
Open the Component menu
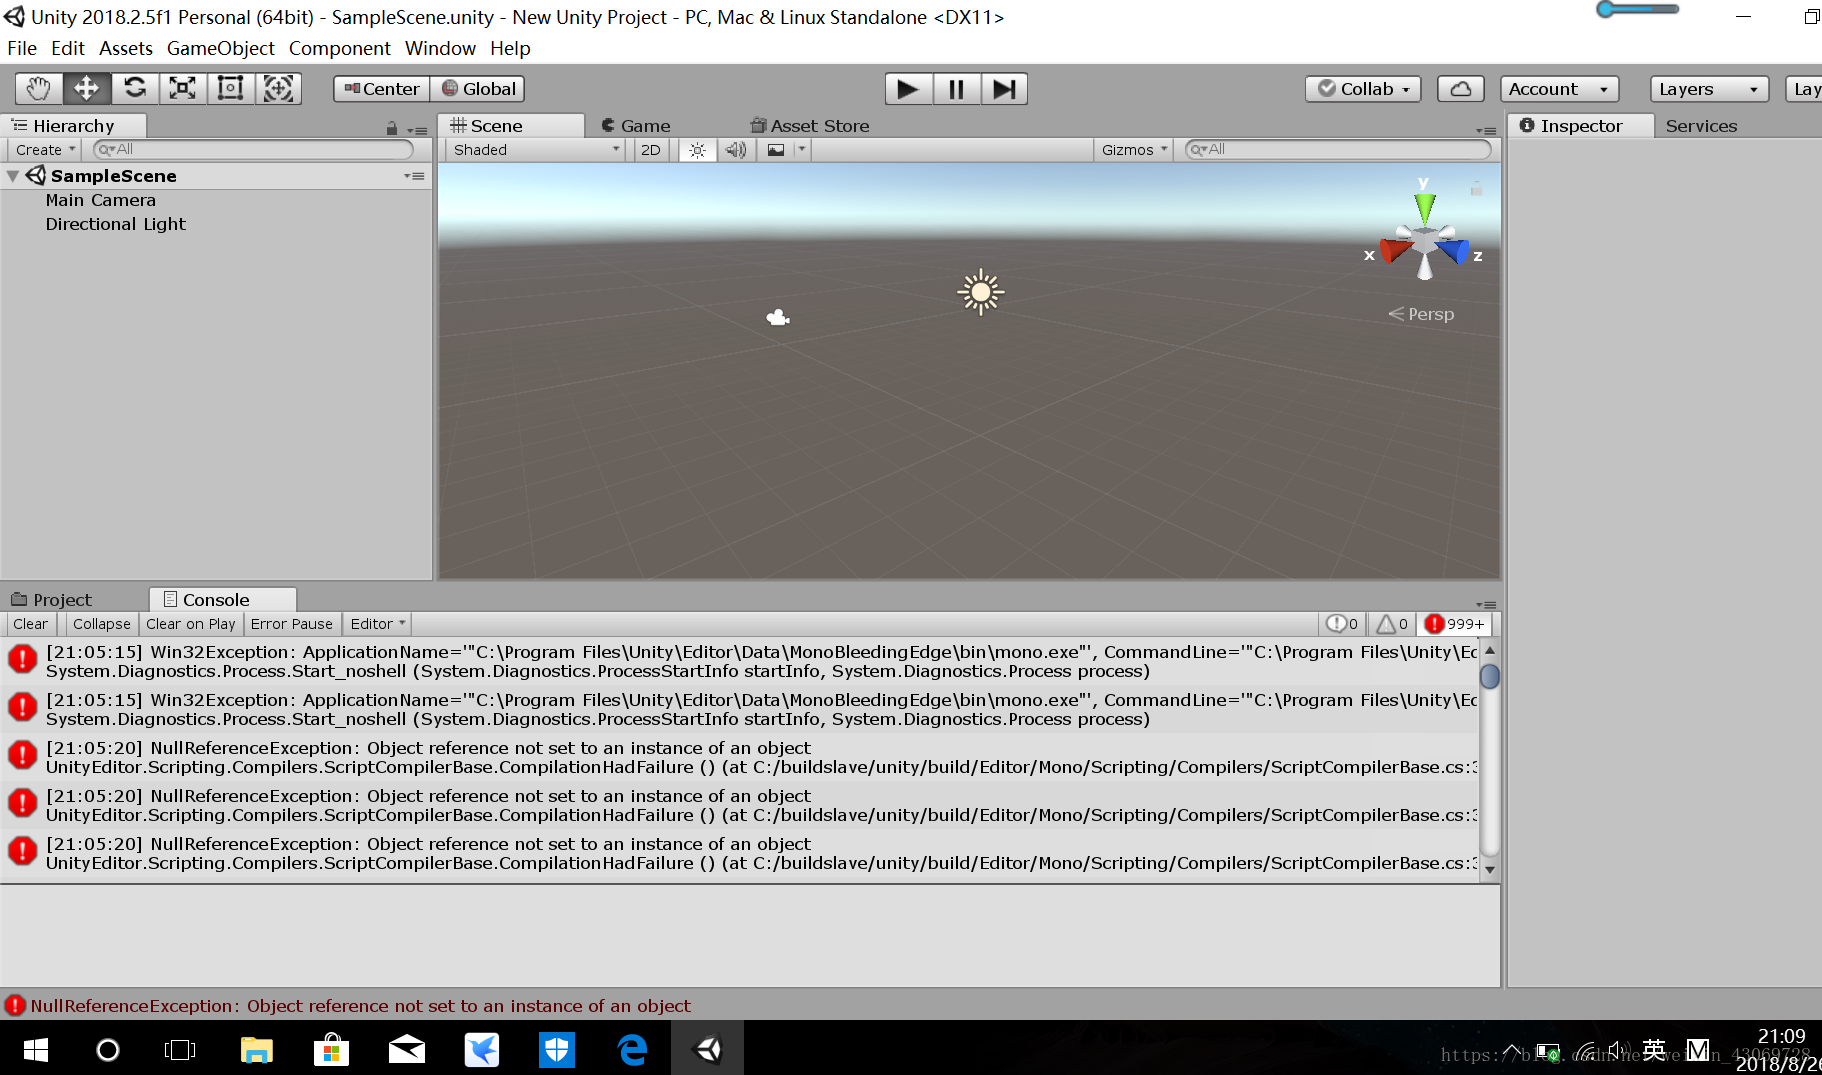[340, 48]
